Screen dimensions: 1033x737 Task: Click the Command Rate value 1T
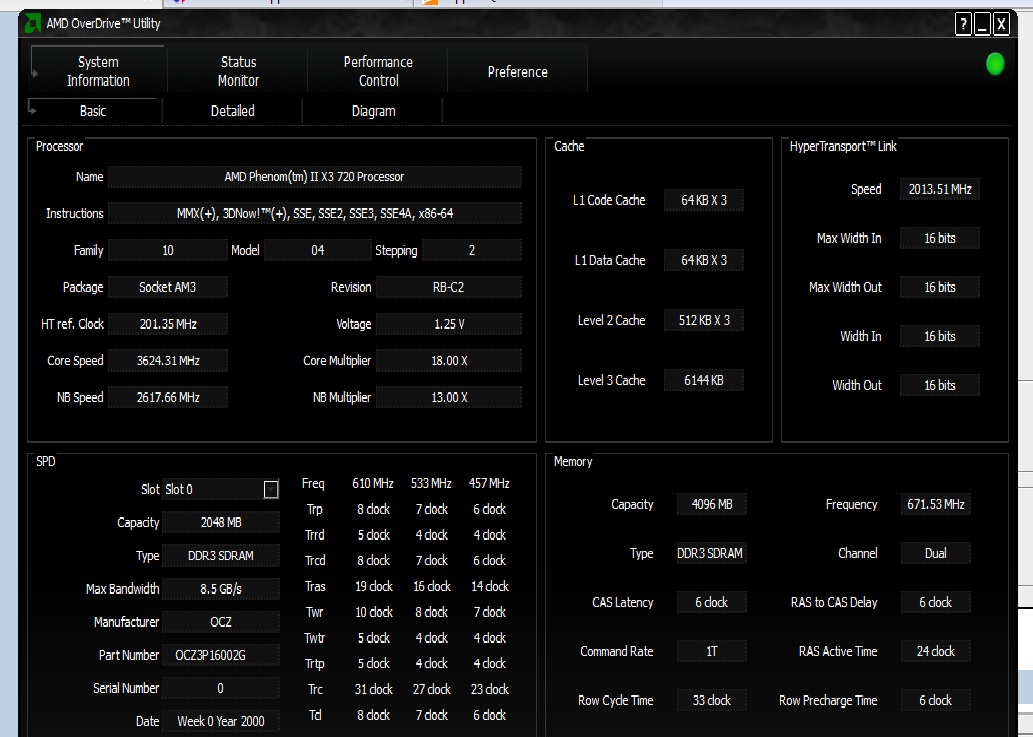(712, 651)
